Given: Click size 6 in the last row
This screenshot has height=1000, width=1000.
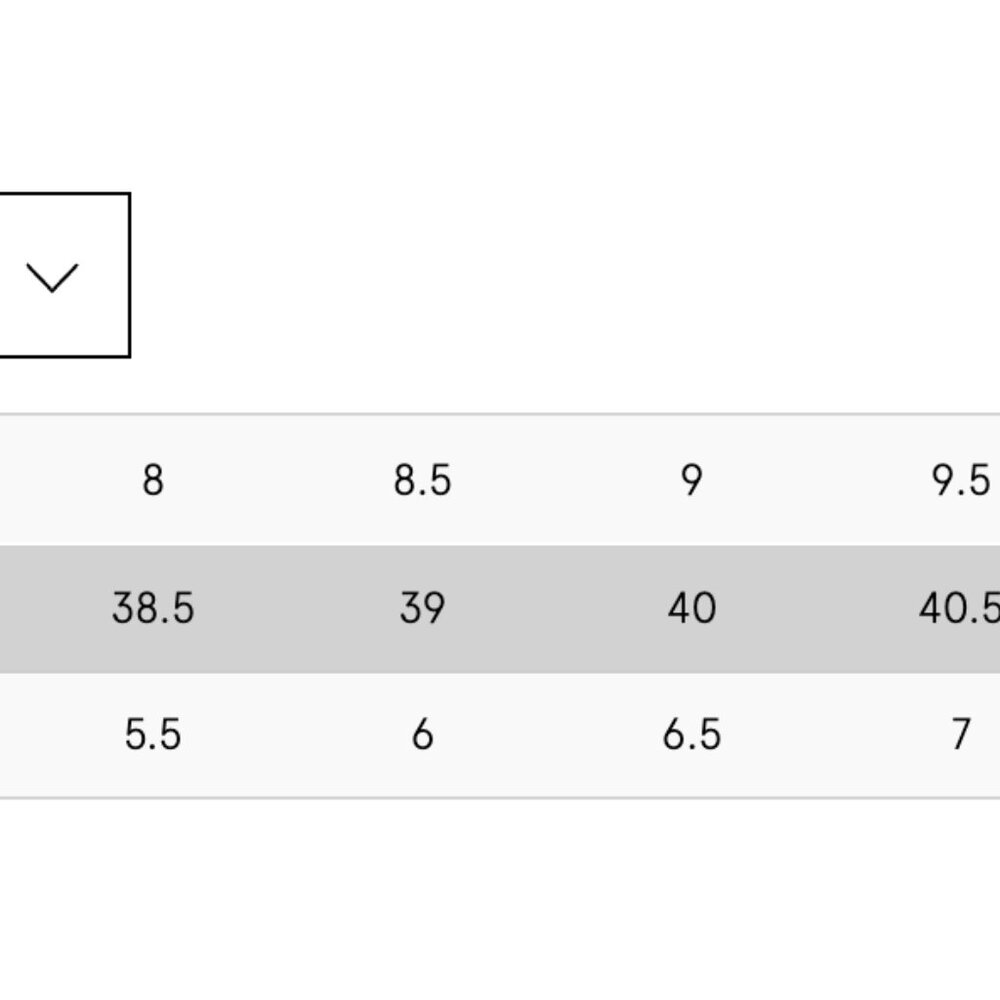Looking at the screenshot, I should [x=422, y=736].
